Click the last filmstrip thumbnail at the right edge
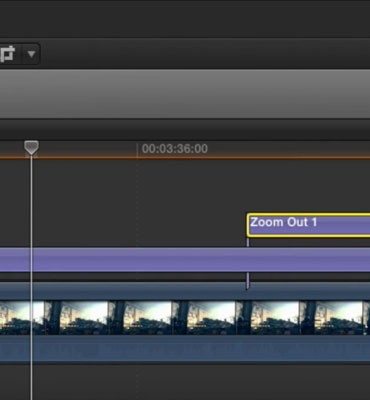This screenshot has height=400, width=370. [x=366, y=318]
